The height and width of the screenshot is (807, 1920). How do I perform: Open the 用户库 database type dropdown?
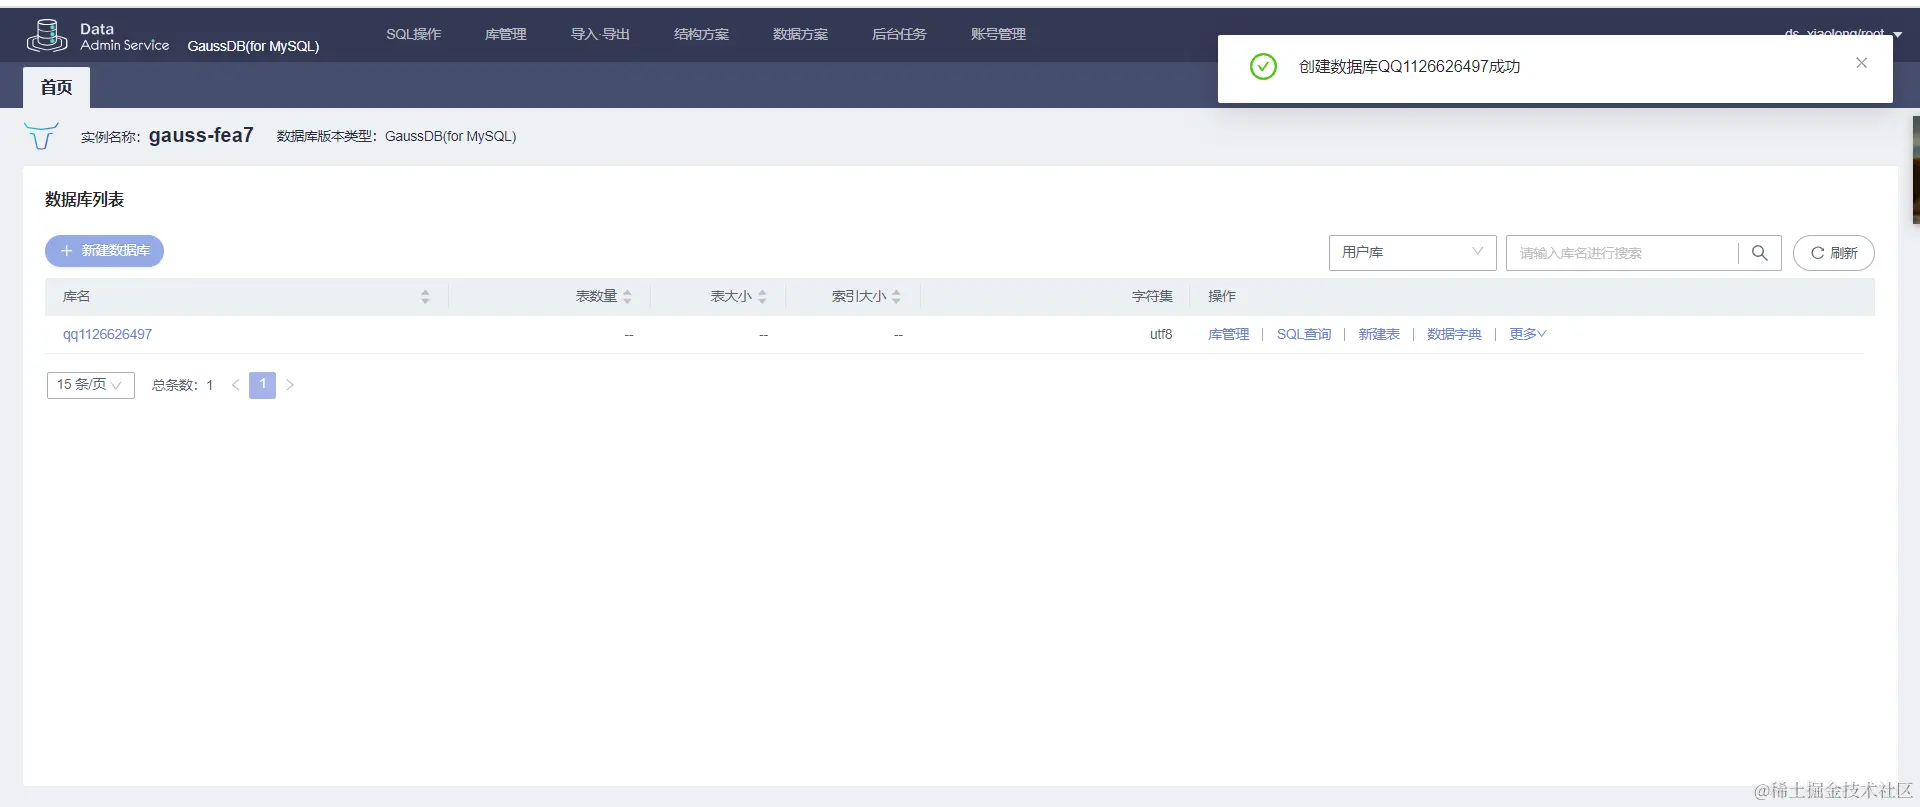point(1412,253)
